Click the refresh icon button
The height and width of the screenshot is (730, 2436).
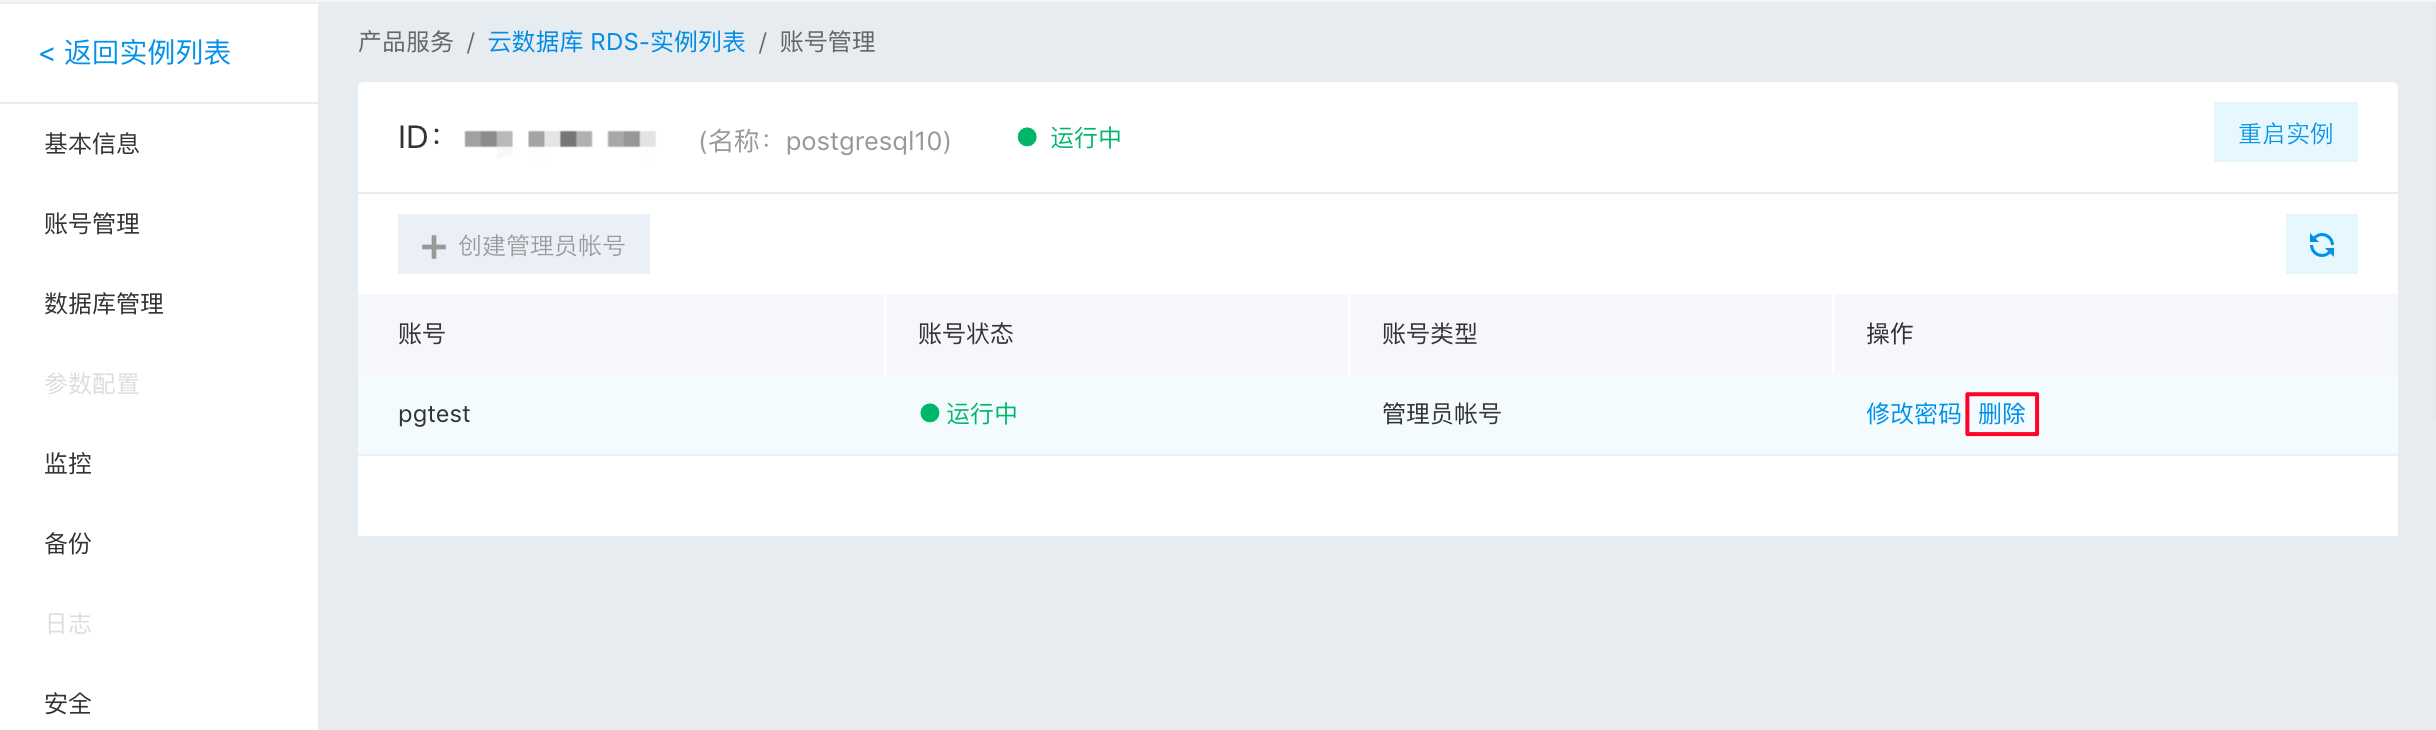click(x=2321, y=244)
